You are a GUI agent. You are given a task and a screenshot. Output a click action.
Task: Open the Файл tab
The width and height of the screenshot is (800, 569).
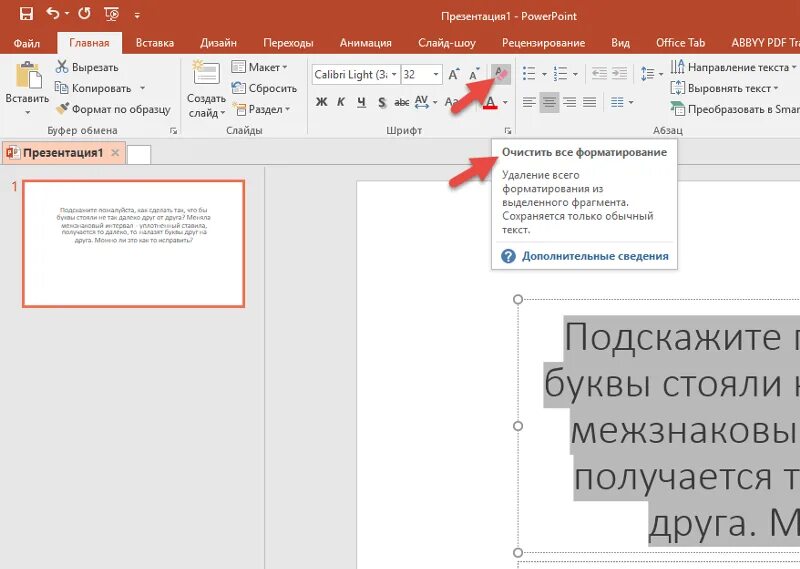[27, 43]
